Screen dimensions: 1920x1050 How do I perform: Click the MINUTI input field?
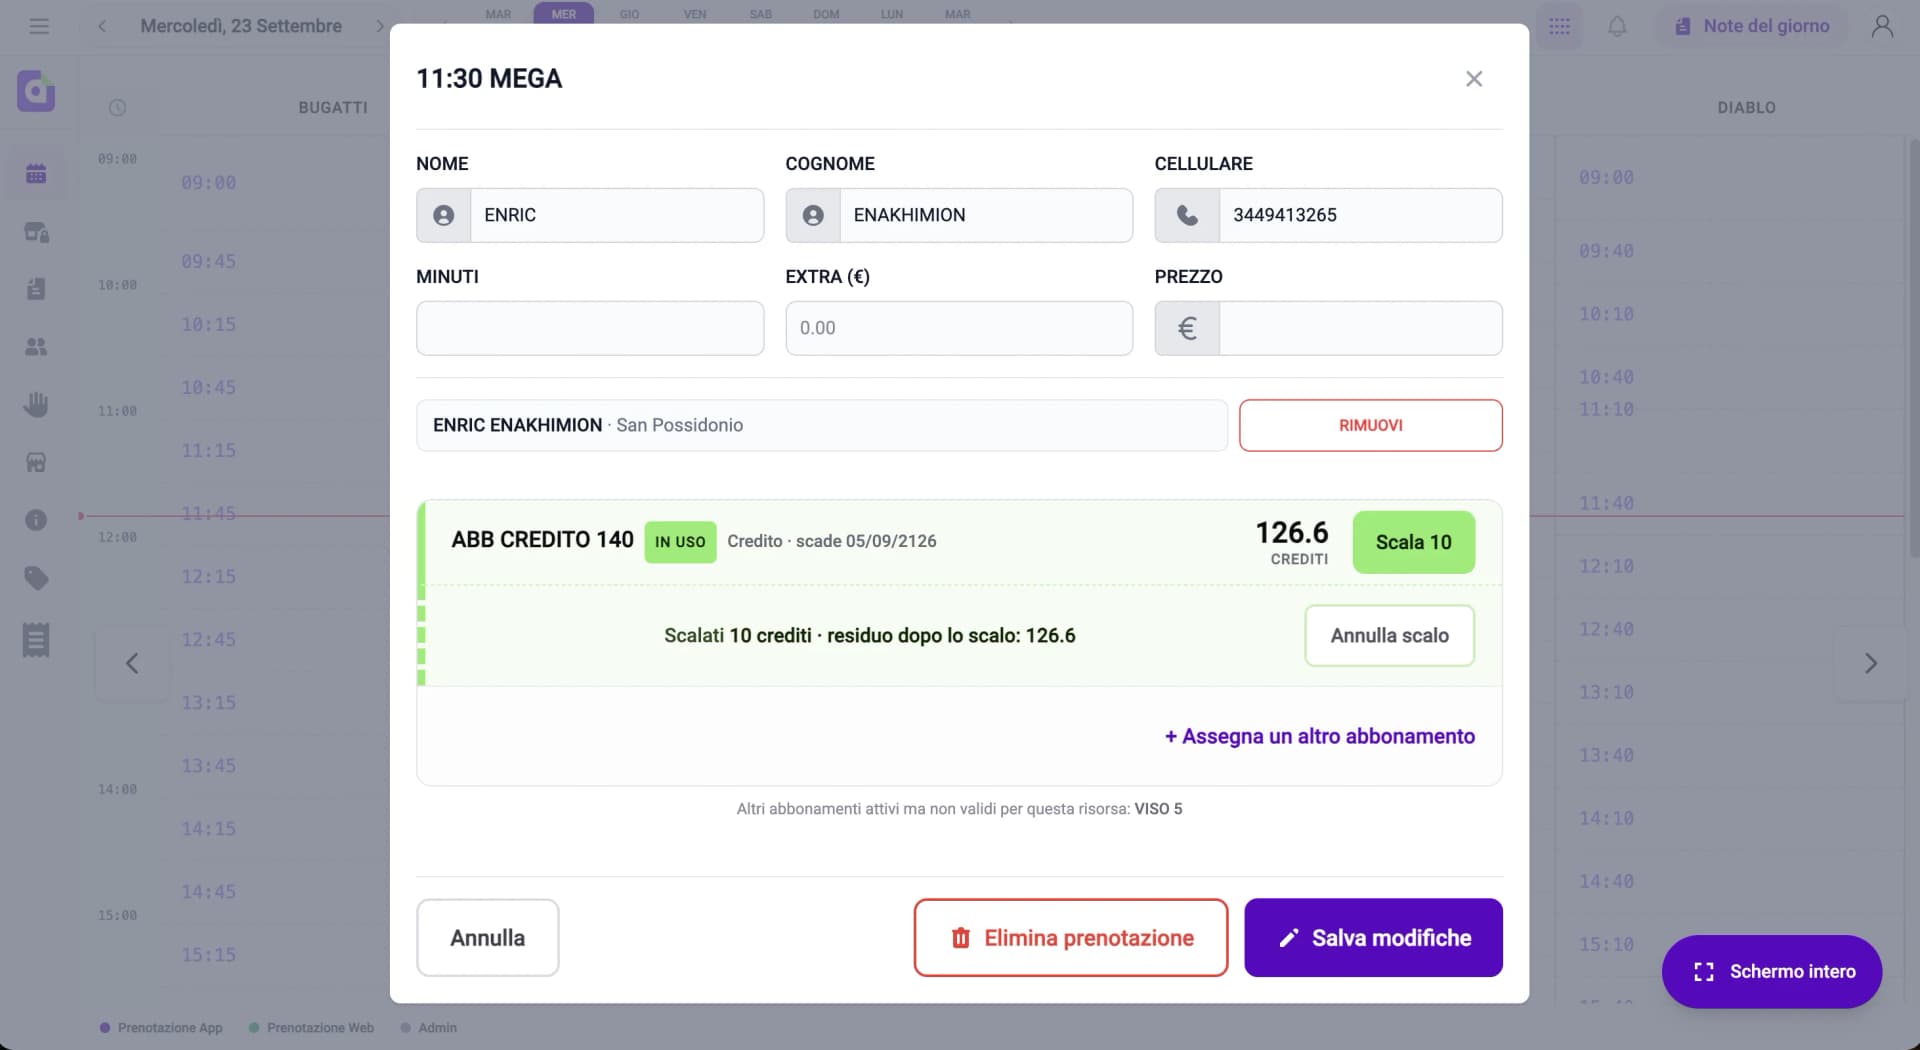point(590,328)
